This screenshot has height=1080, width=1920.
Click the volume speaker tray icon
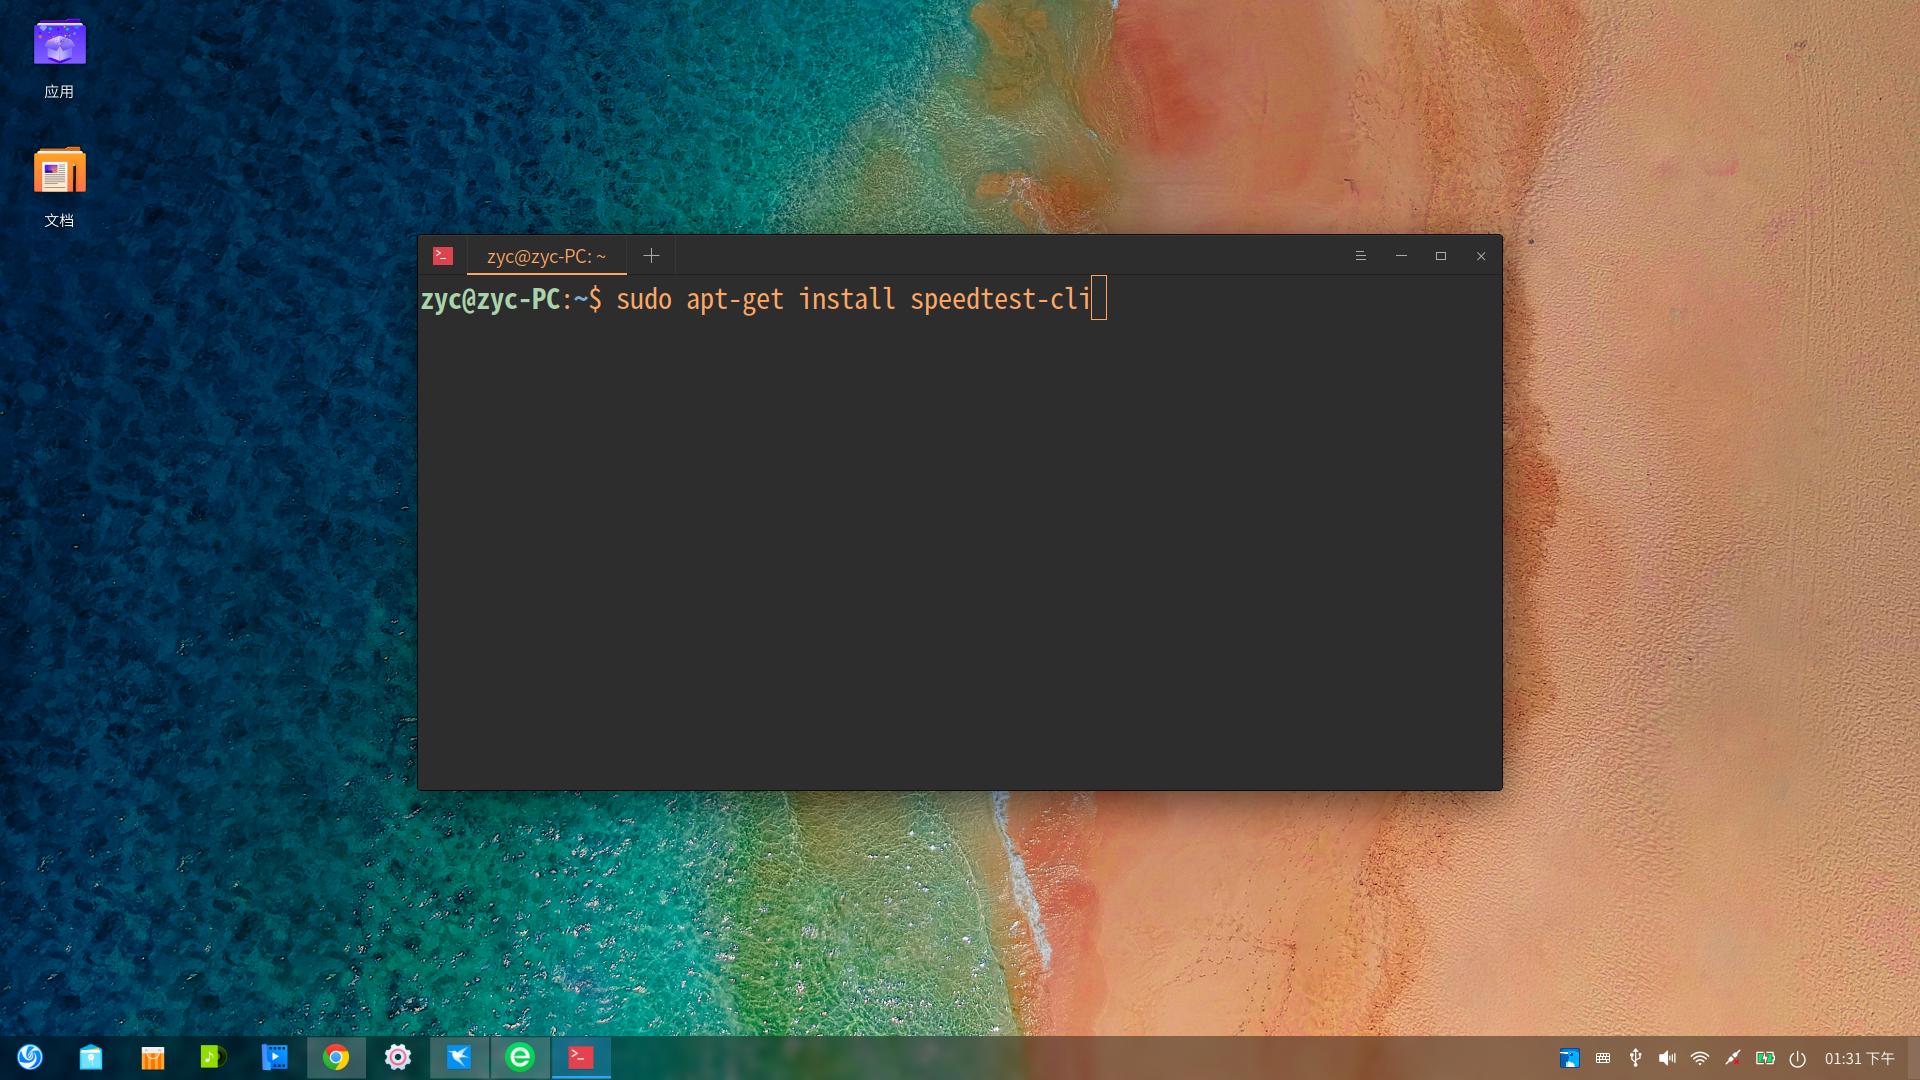tap(1667, 1058)
